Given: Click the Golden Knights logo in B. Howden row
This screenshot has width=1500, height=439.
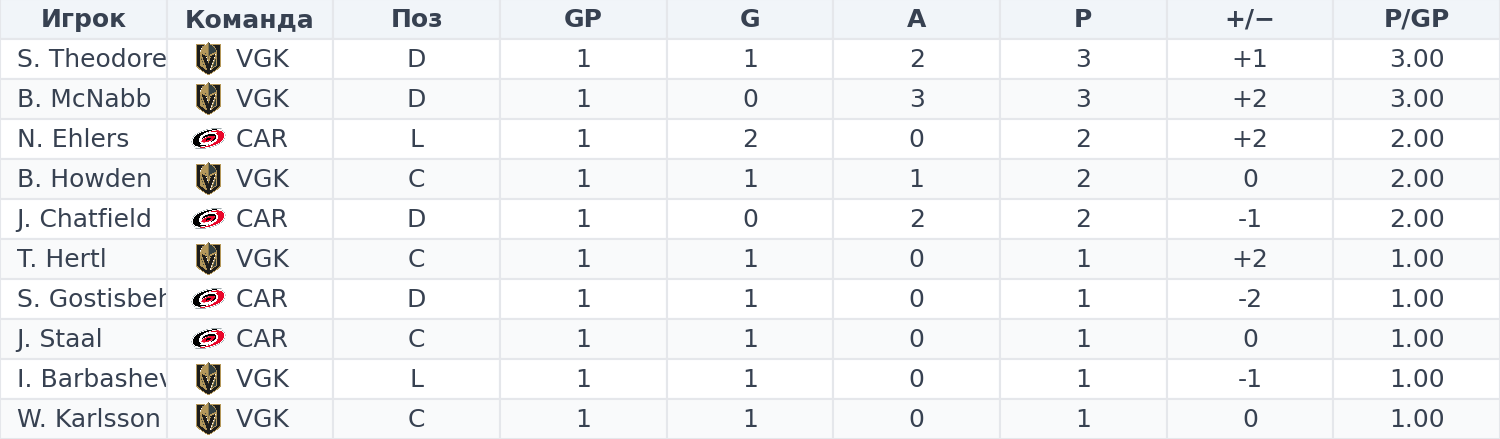Looking at the screenshot, I should tap(208, 179).
